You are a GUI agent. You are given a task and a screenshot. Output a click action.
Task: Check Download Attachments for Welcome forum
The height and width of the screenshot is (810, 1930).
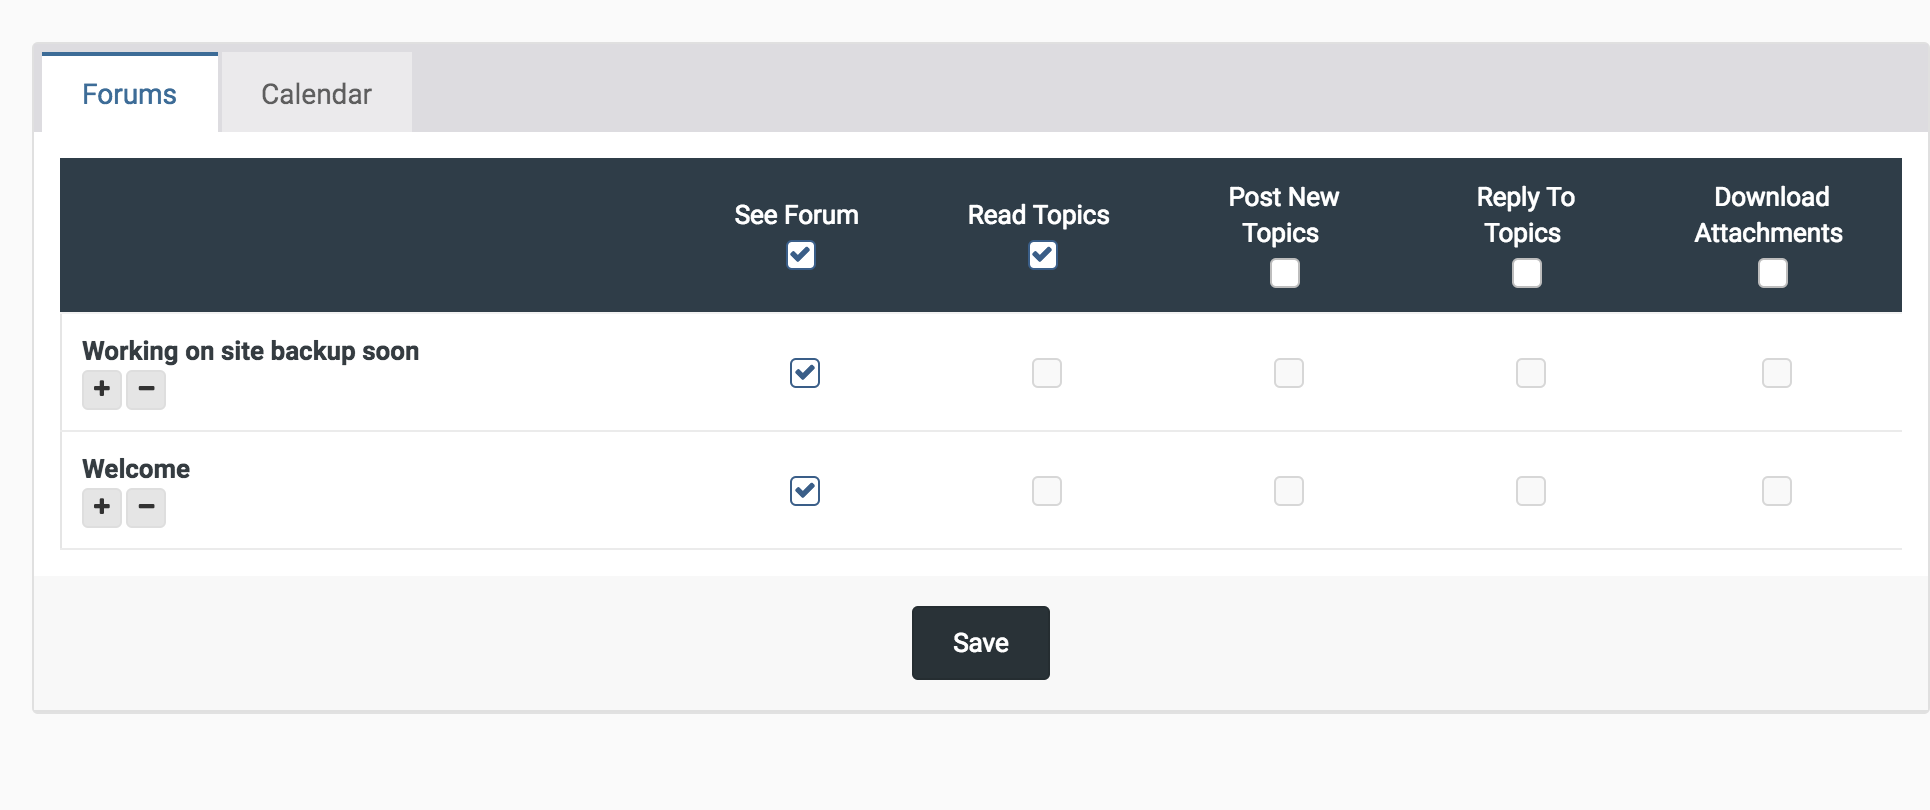[x=1777, y=491]
